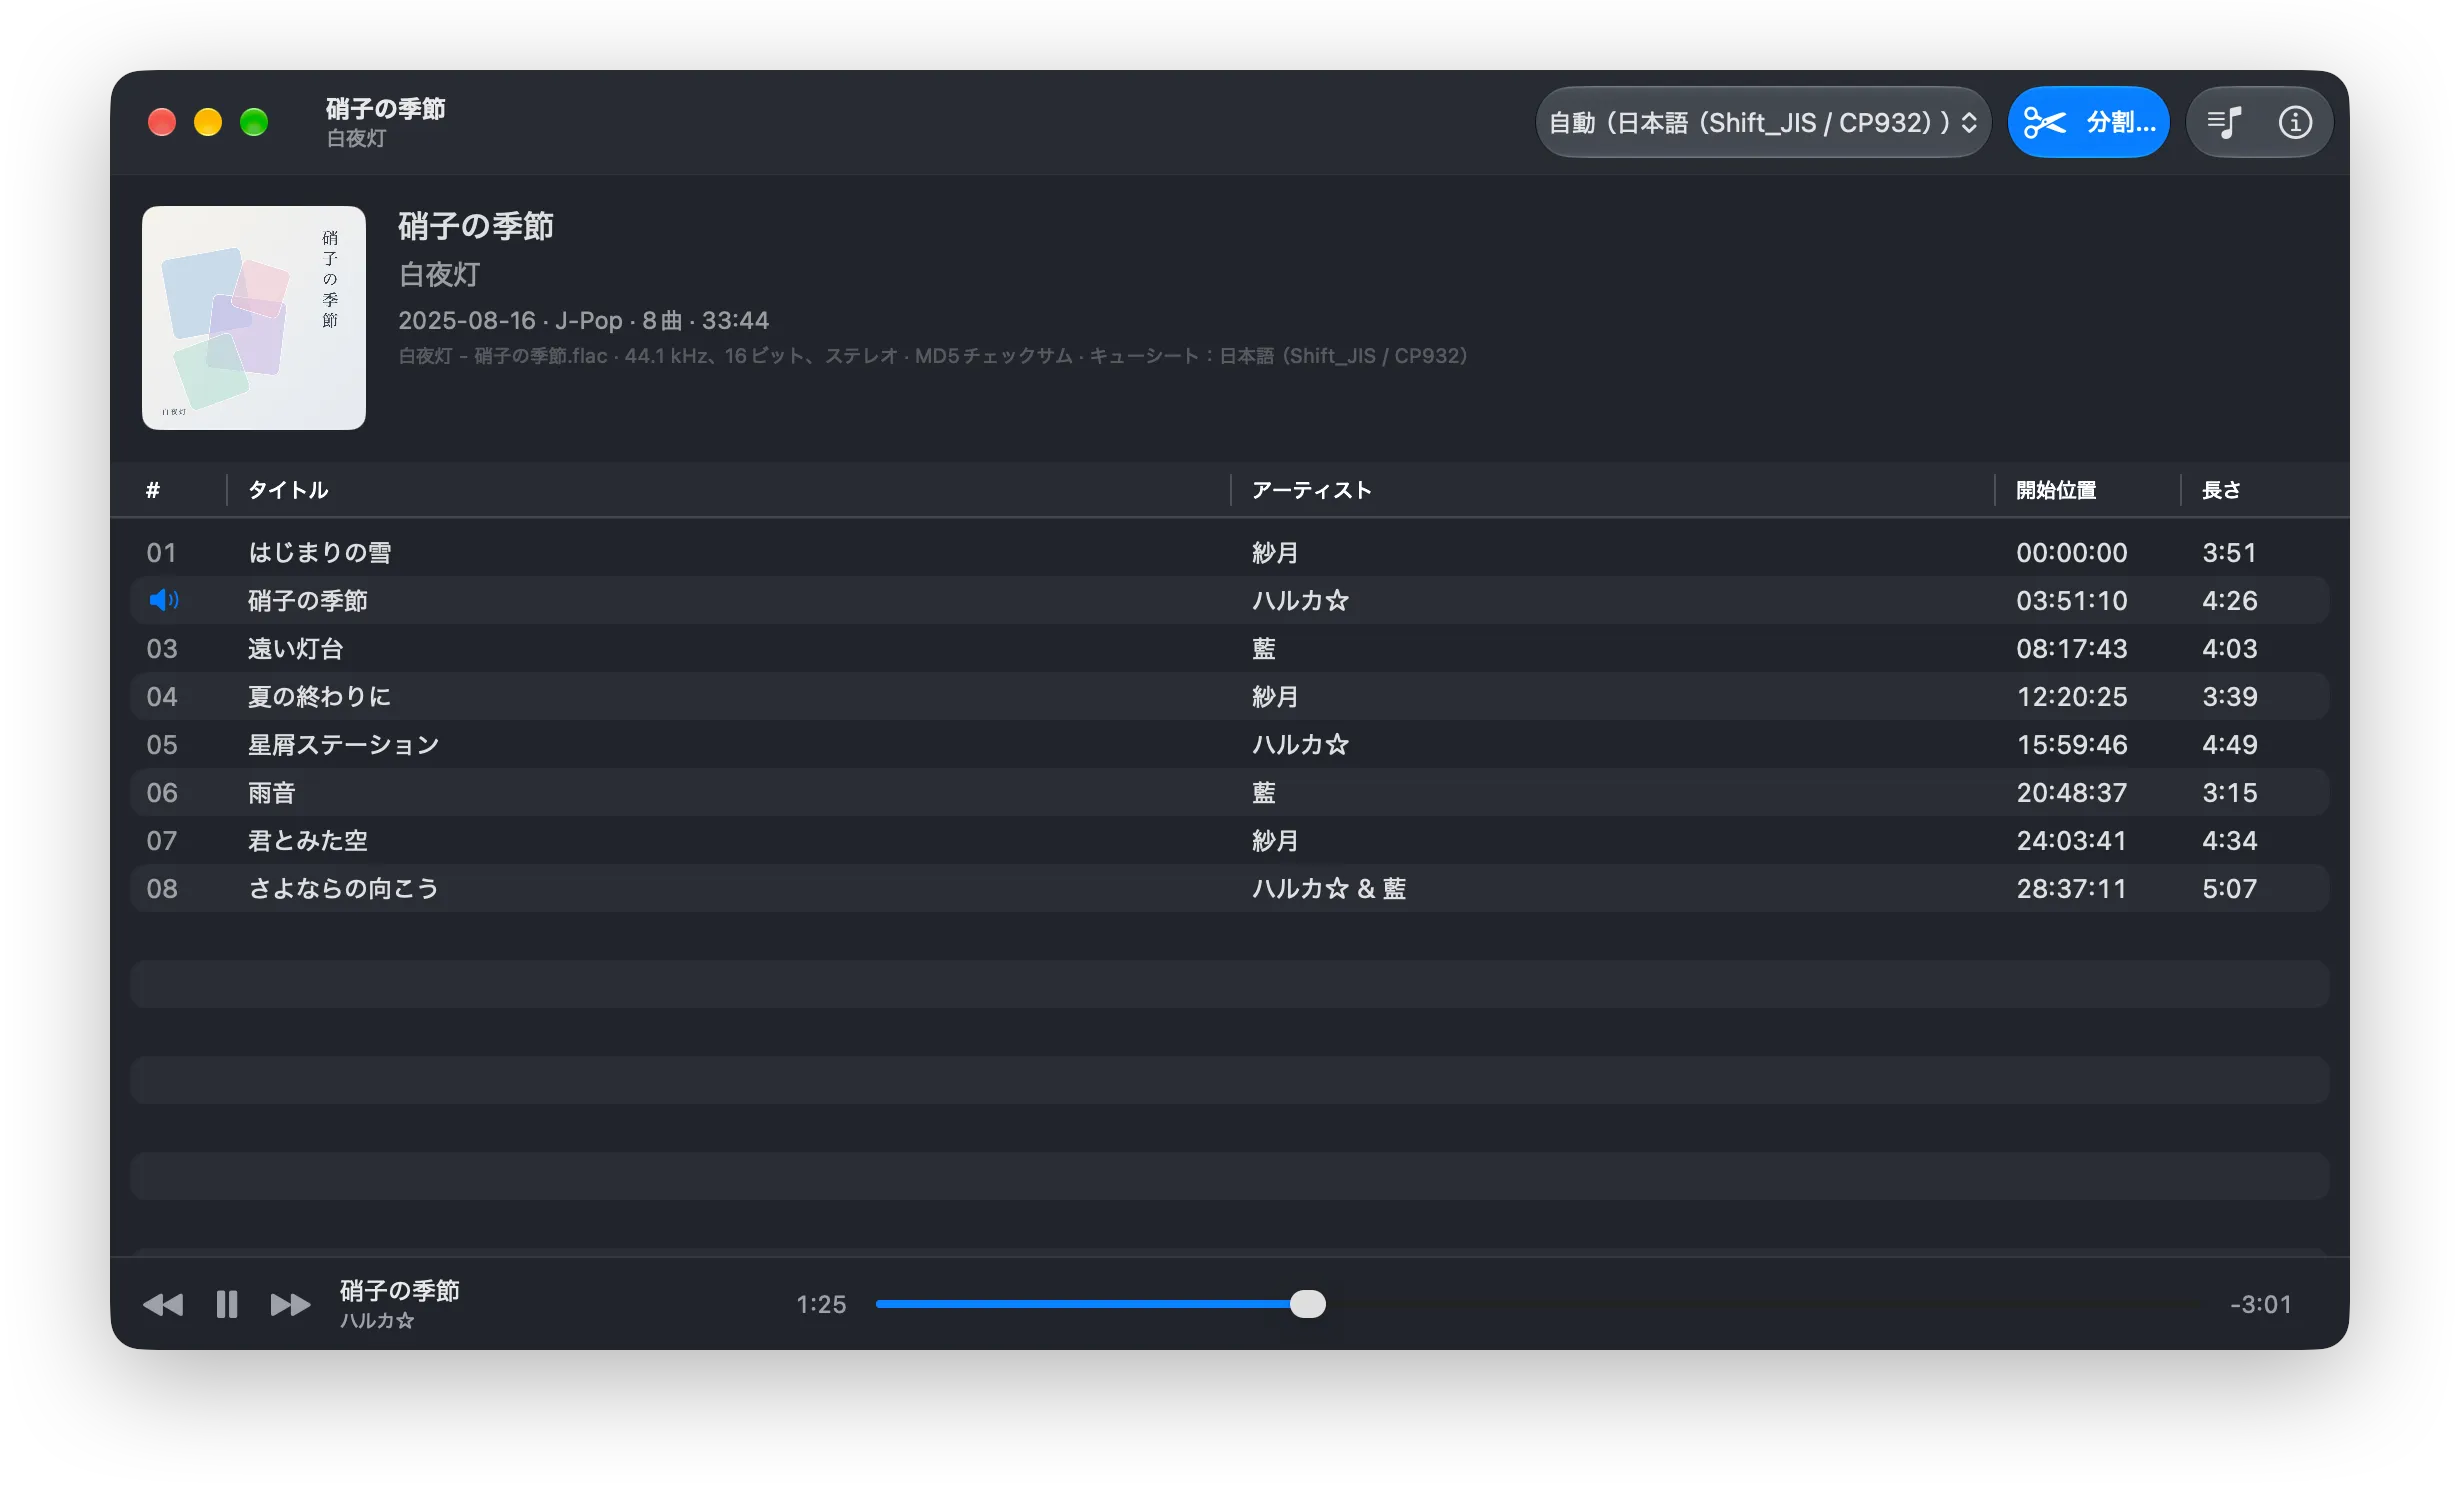
Task: Click length 4:49 cell
Action: [2229, 744]
